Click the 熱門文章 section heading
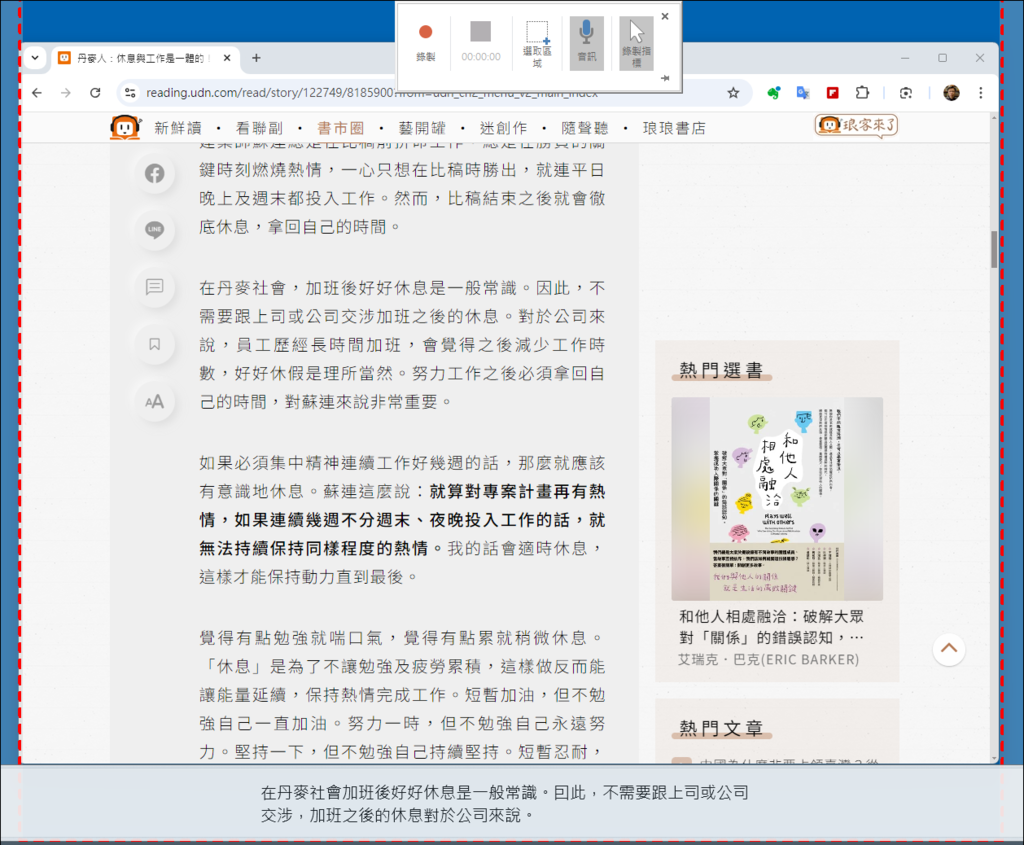The height and width of the screenshot is (845, 1024). (x=721, y=728)
